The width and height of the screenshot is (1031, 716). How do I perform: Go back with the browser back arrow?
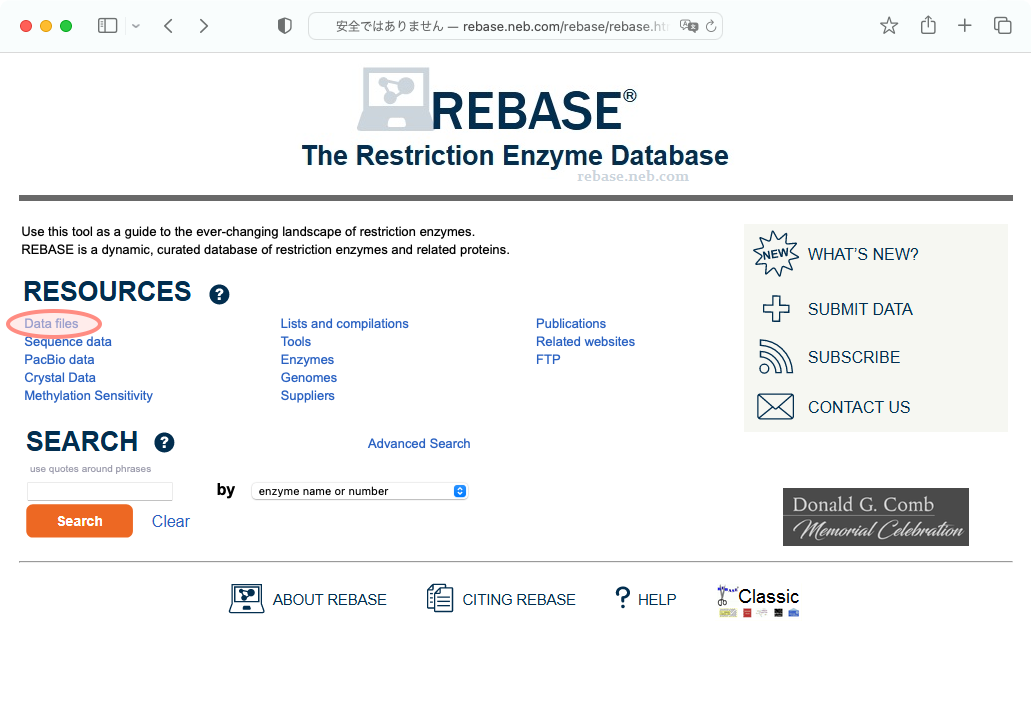point(168,26)
